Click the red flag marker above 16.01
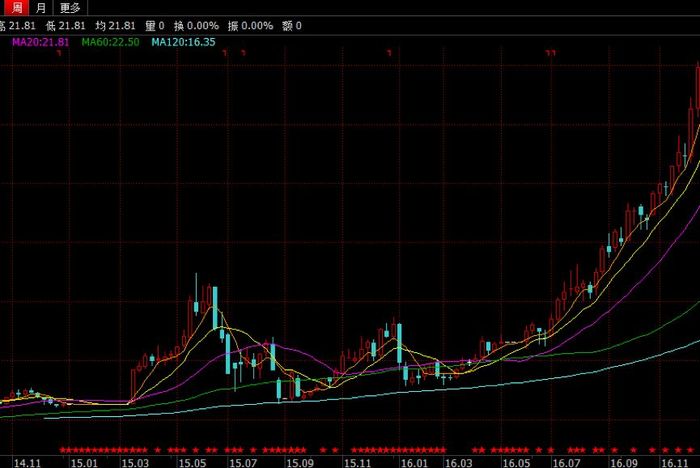 click(x=389, y=53)
